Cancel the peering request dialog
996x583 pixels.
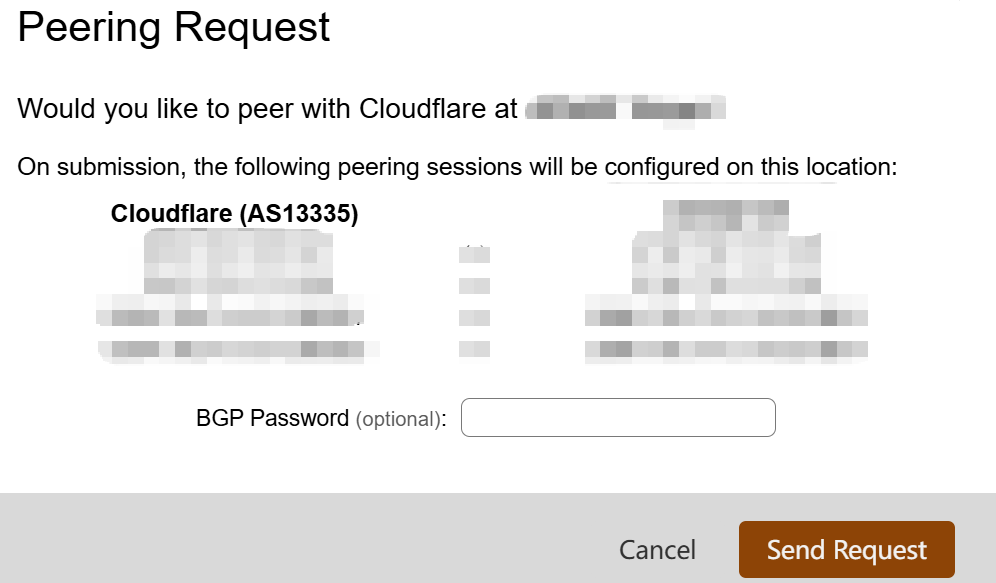(x=657, y=549)
